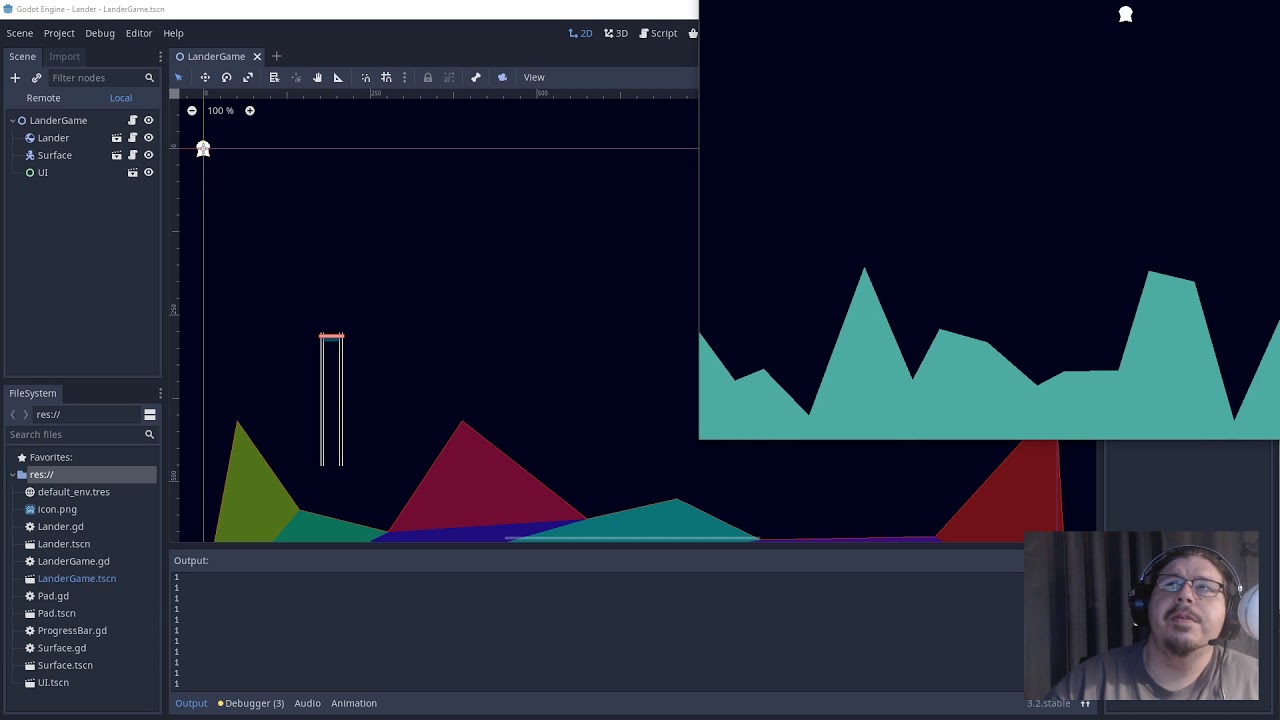Image resolution: width=1280 pixels, height=720 pixels.
Task: Hide the Surface node with its eye icon
Action: coord(149,155)
